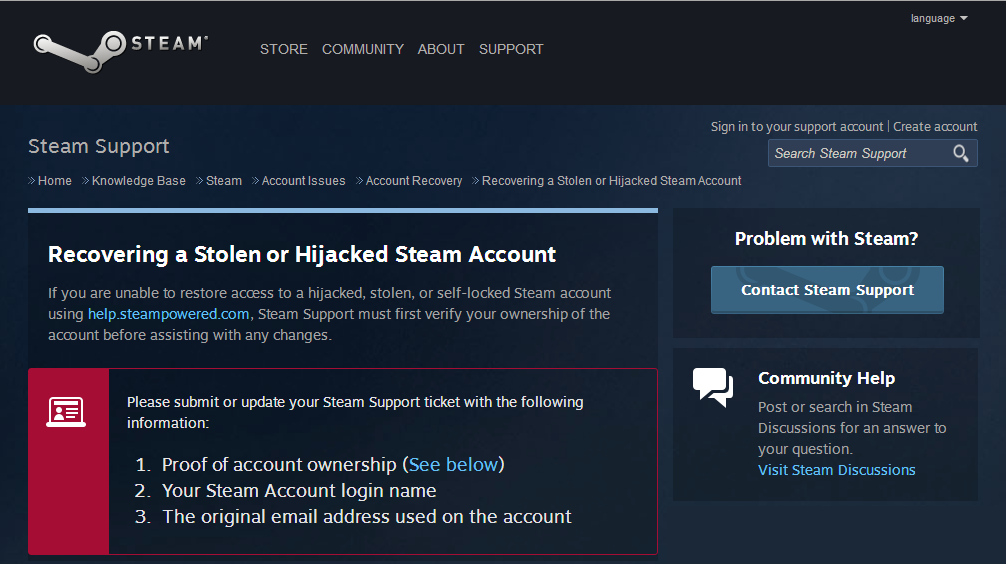Go to the Home breadcrumb
Image resolution: width=1006 pixels, height=564 pixels.
tap(55, 181)
